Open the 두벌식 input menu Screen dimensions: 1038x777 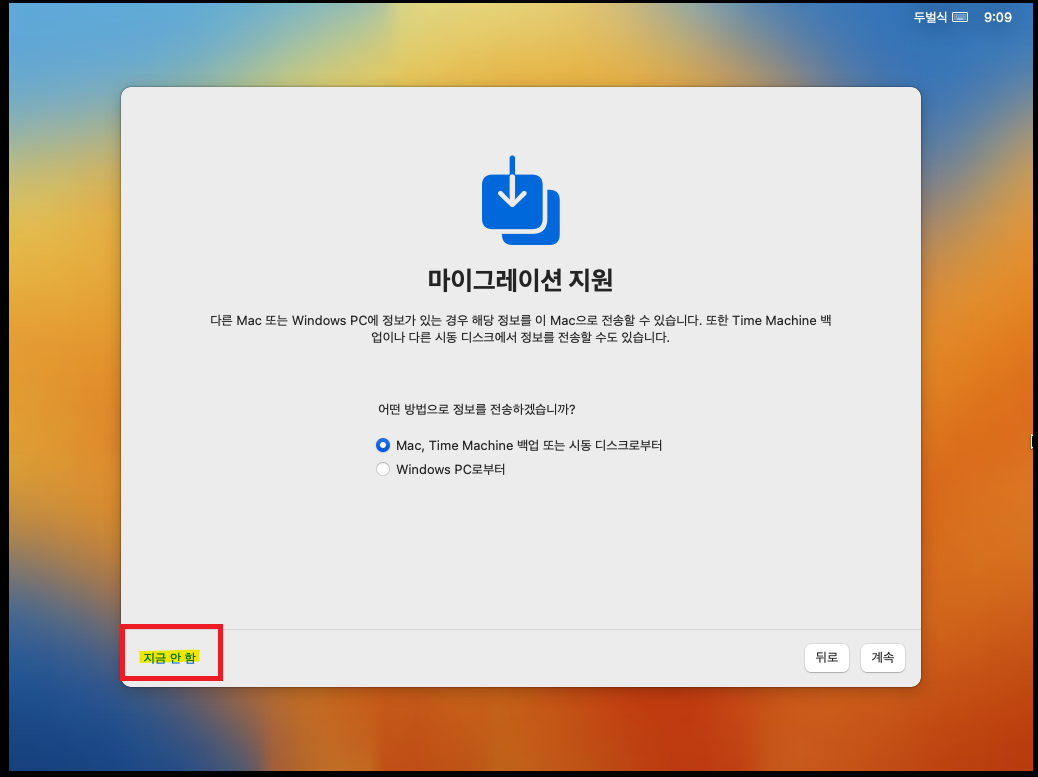pyautogui.click(x=930, y=18)
